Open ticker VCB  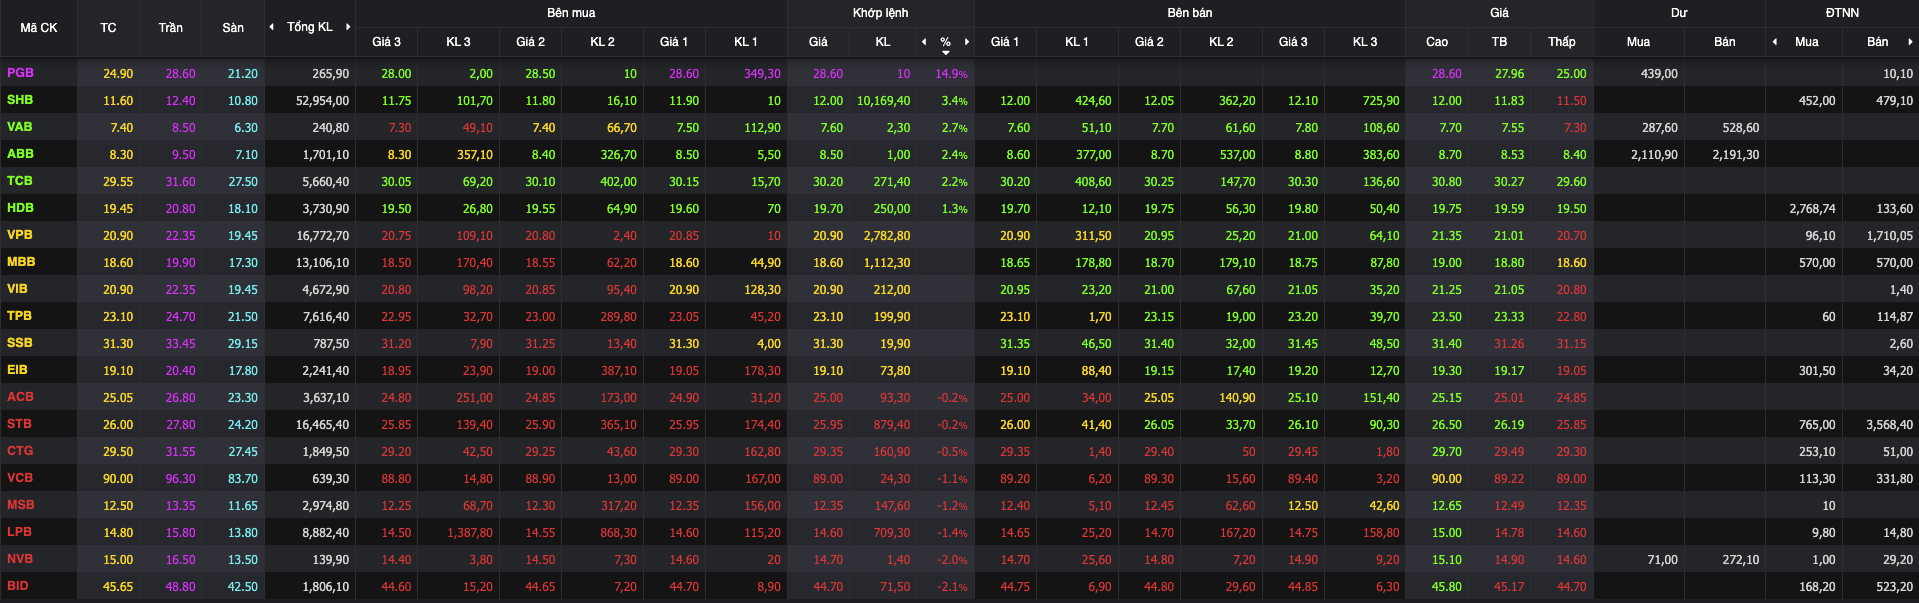(x=20, y=478)
